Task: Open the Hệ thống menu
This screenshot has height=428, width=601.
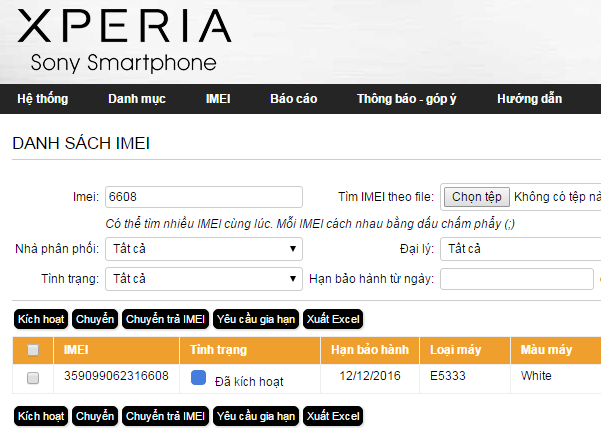Action: pos(43,99)
